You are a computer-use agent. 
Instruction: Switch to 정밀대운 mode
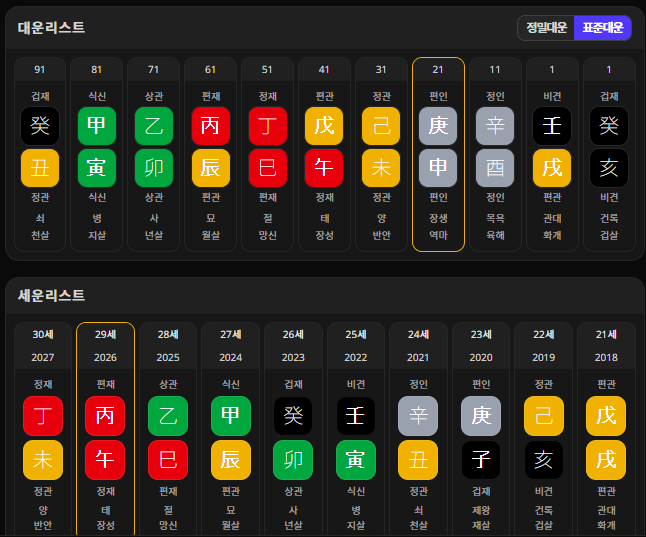coord(546,28)
